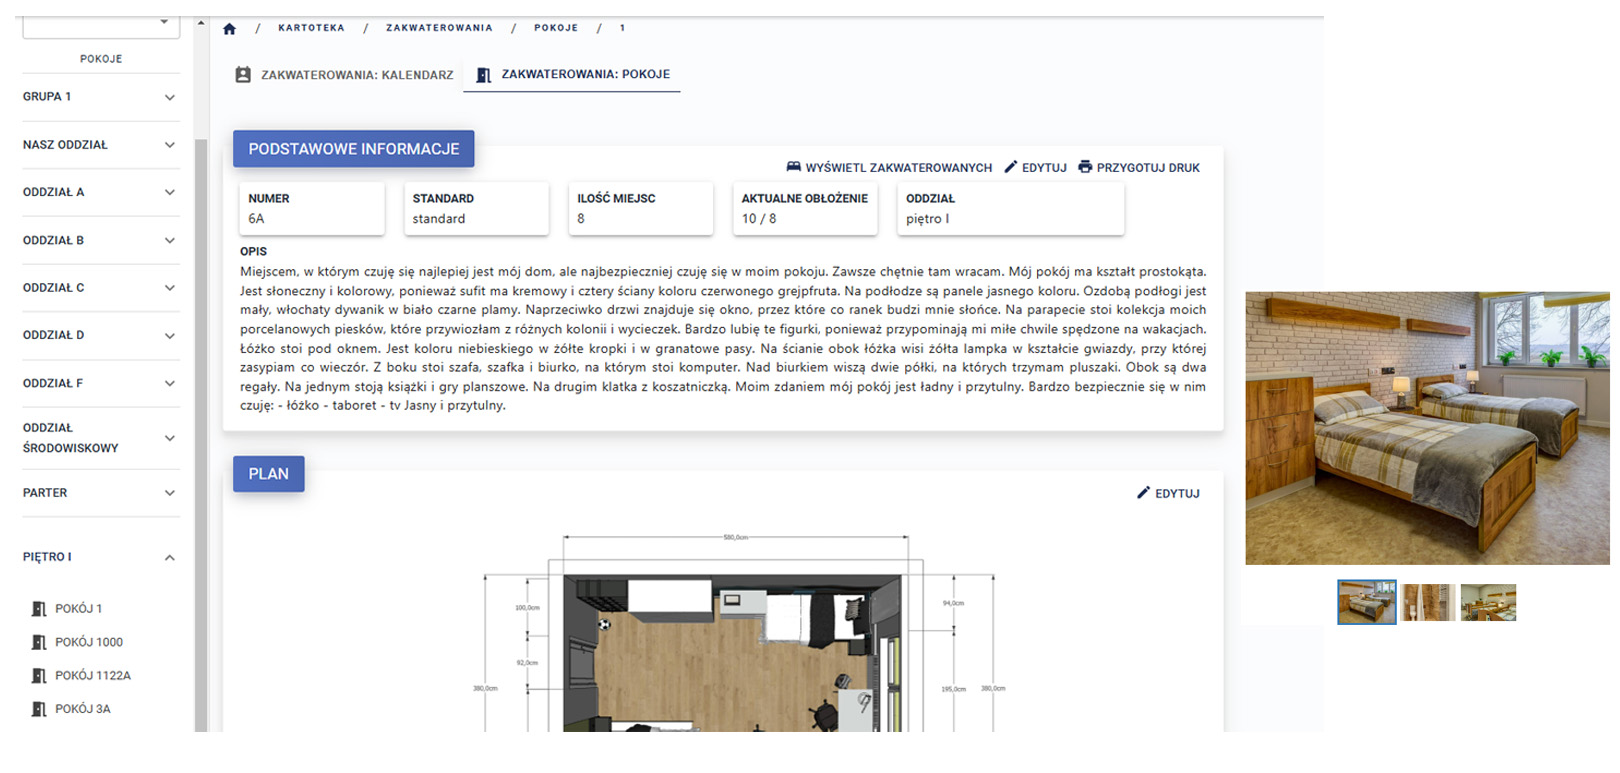This screenshot has width=1620, height=773.
Task: Expand the Oddział A group
Action: pyautogui.click(x=169, y=193)
